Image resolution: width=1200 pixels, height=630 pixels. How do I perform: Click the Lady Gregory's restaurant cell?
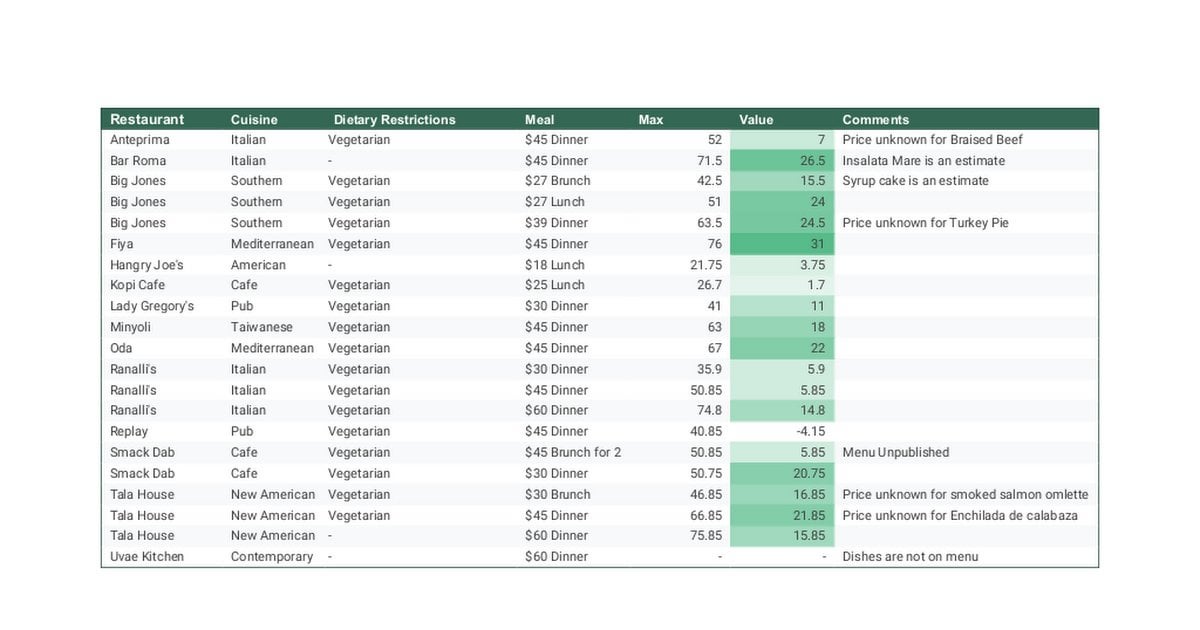click(152, 306)
